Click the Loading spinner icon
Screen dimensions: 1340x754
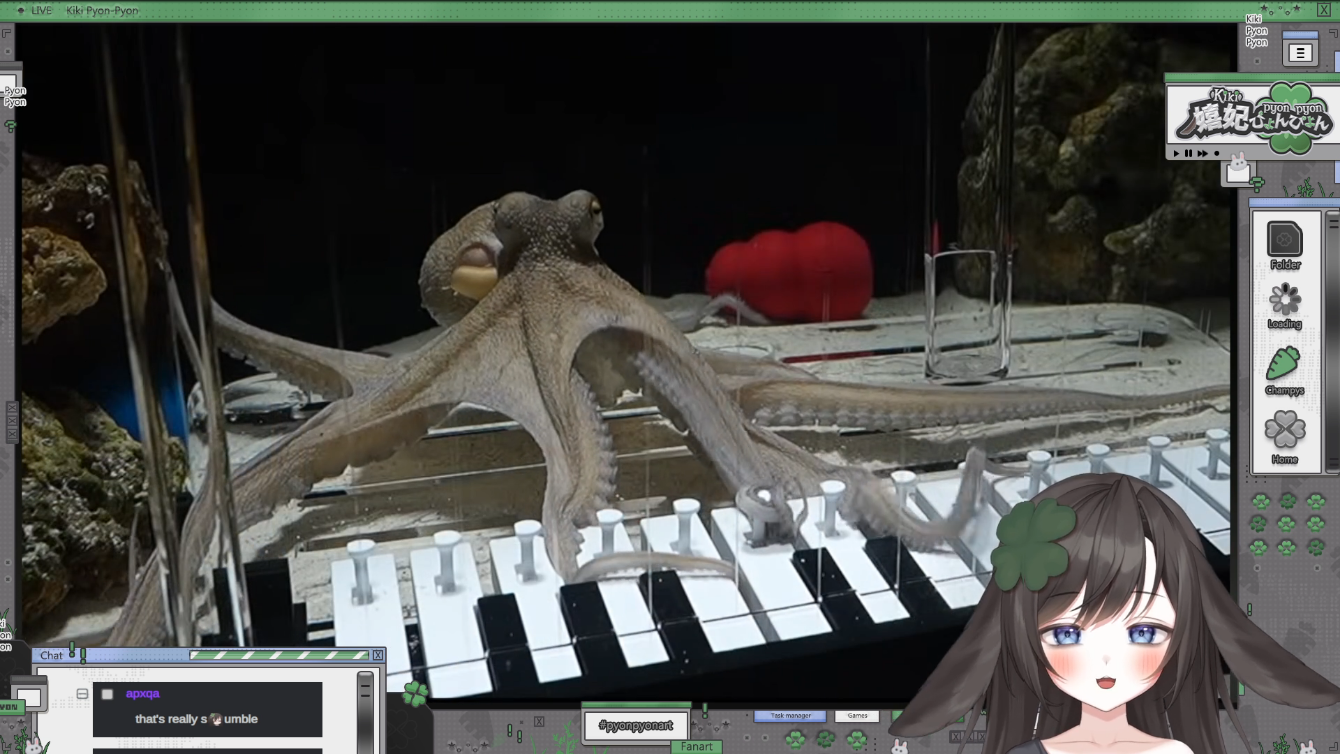tap(1285, 299)
